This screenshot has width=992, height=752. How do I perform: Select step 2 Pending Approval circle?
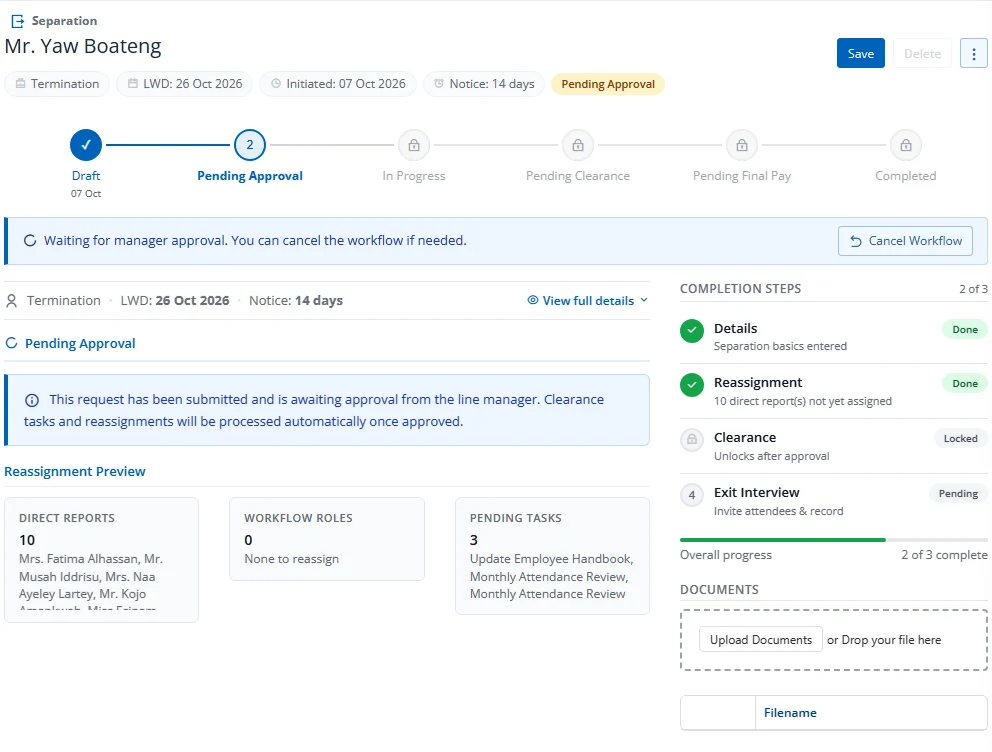[x=250, y=145]
